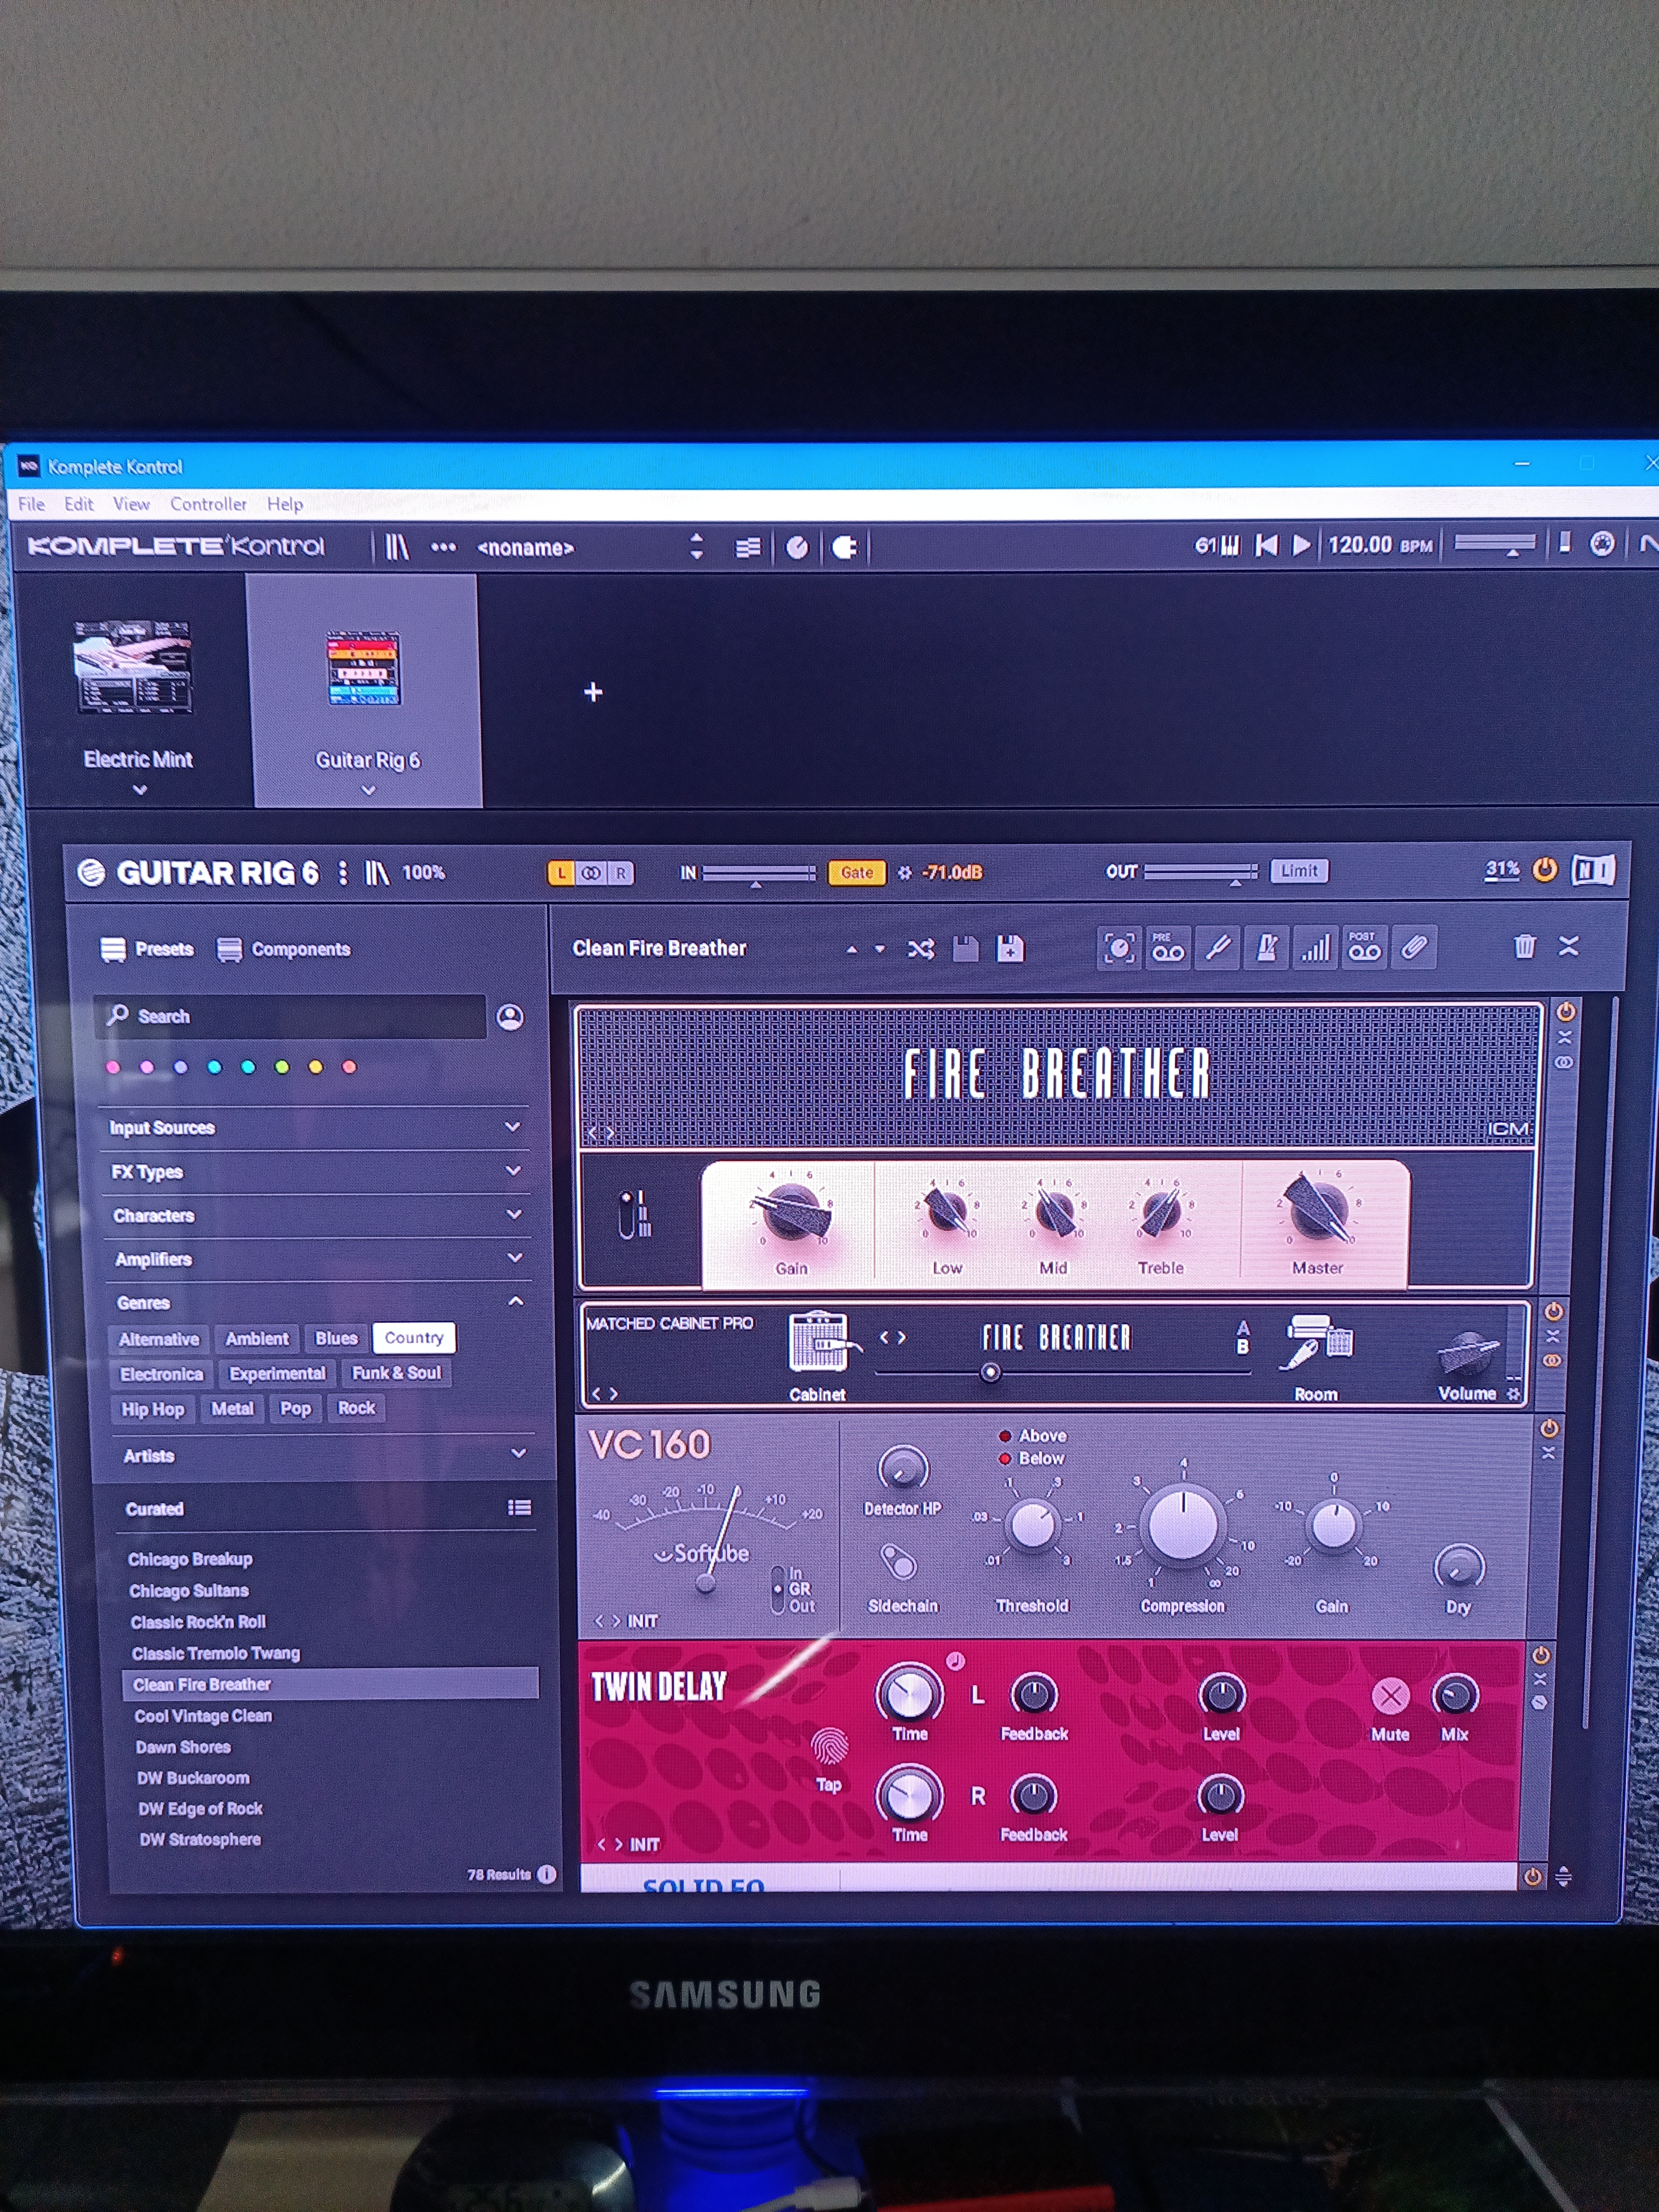The width and height of the screenshot is (1659, 2212).
Task: Click the macro snapshot tool icon
Action: [1118, 947]
